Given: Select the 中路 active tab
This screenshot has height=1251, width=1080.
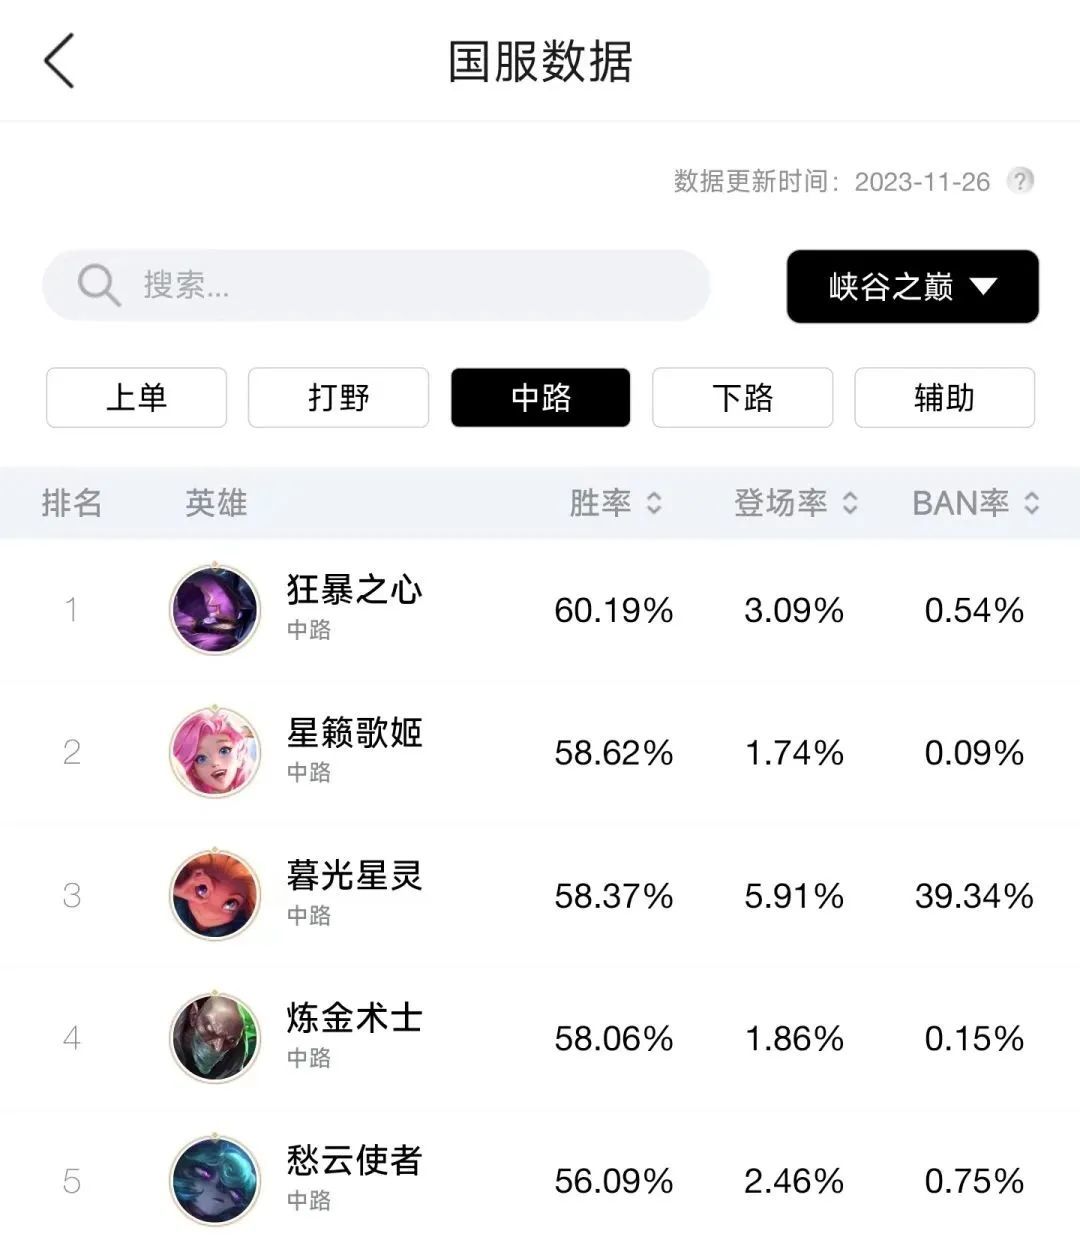Looking at the screenshot, I should [x=541, y=398].
